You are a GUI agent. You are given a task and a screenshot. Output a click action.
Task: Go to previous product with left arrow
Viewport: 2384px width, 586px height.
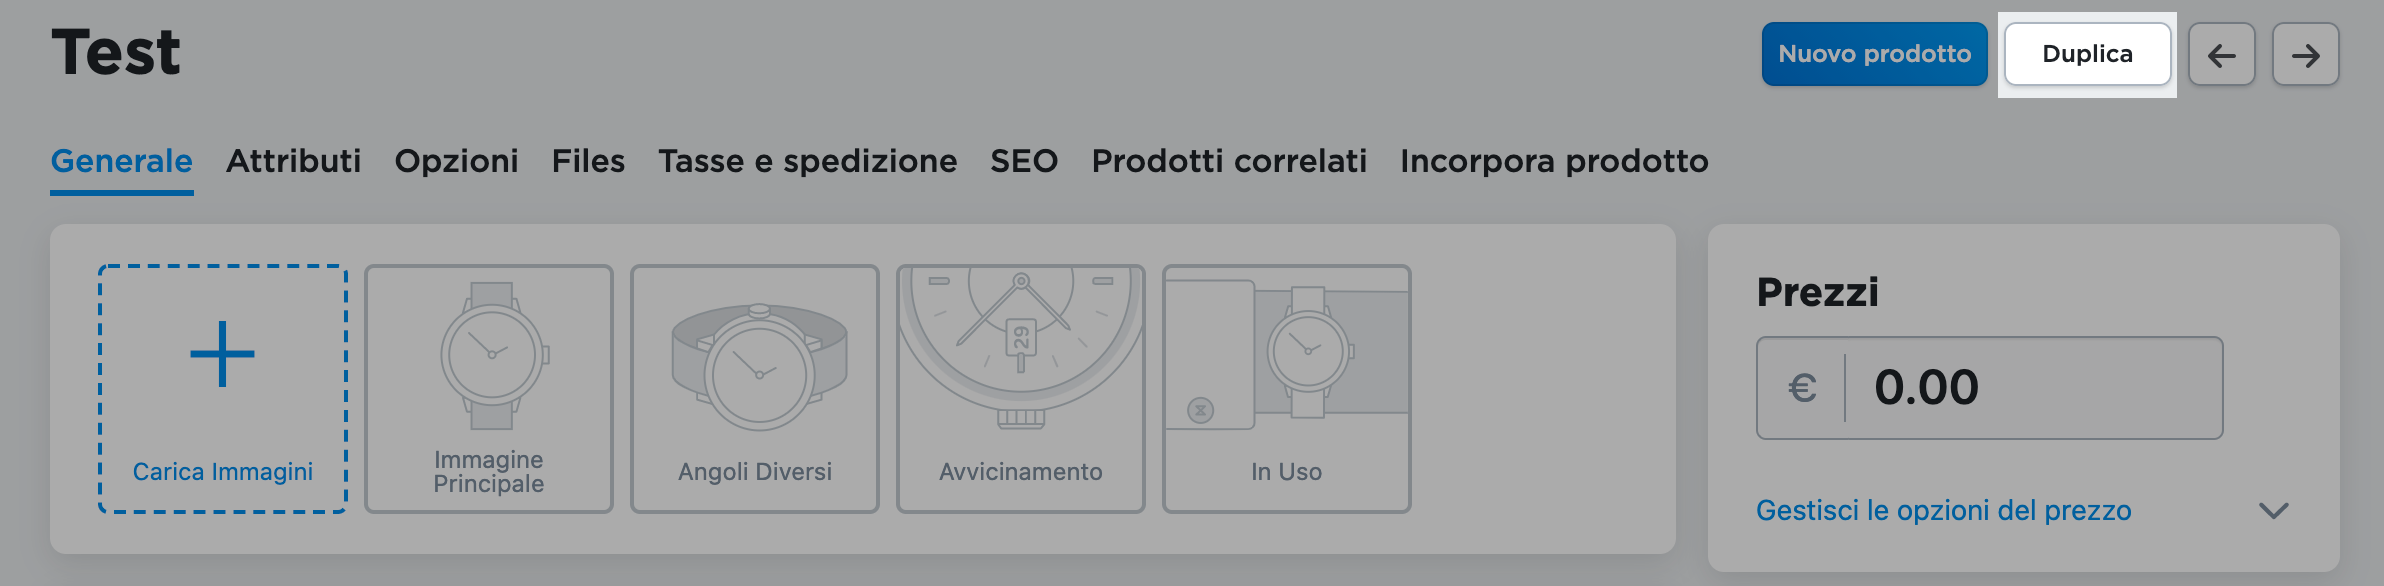pos(2221,55)
